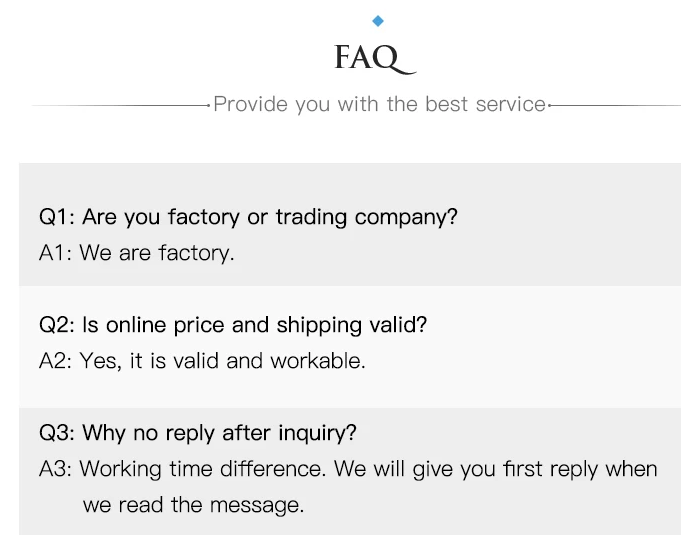681x535 pixels.
Task: Click the 'Q2:' label
Action: [57, 325]
